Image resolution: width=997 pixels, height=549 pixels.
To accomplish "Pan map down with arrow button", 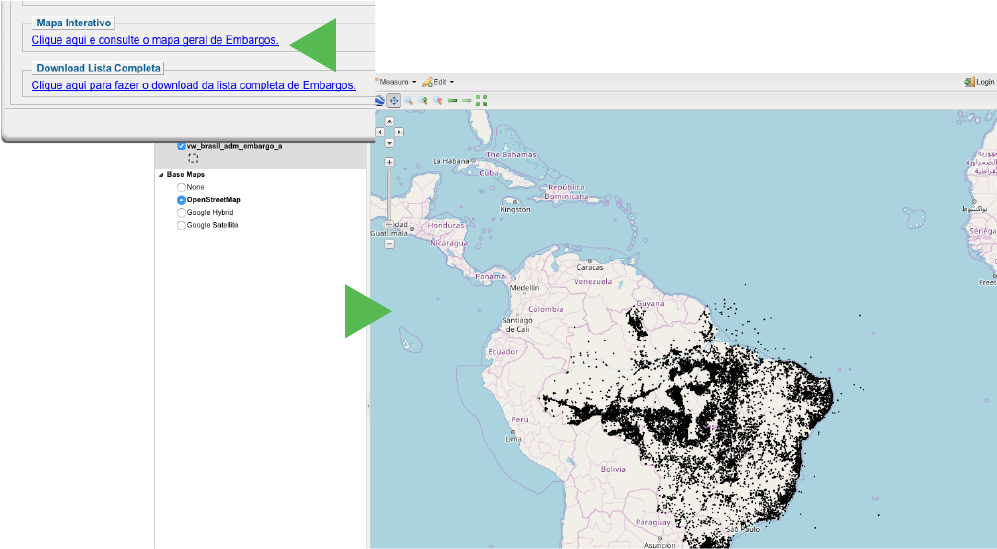I will 389,143.
